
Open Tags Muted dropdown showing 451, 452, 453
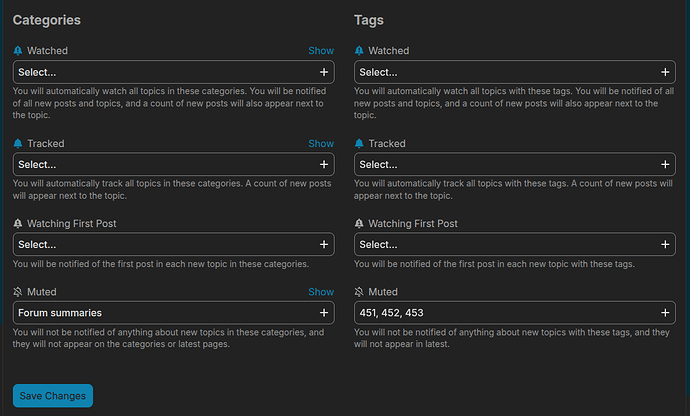(515, 313)
